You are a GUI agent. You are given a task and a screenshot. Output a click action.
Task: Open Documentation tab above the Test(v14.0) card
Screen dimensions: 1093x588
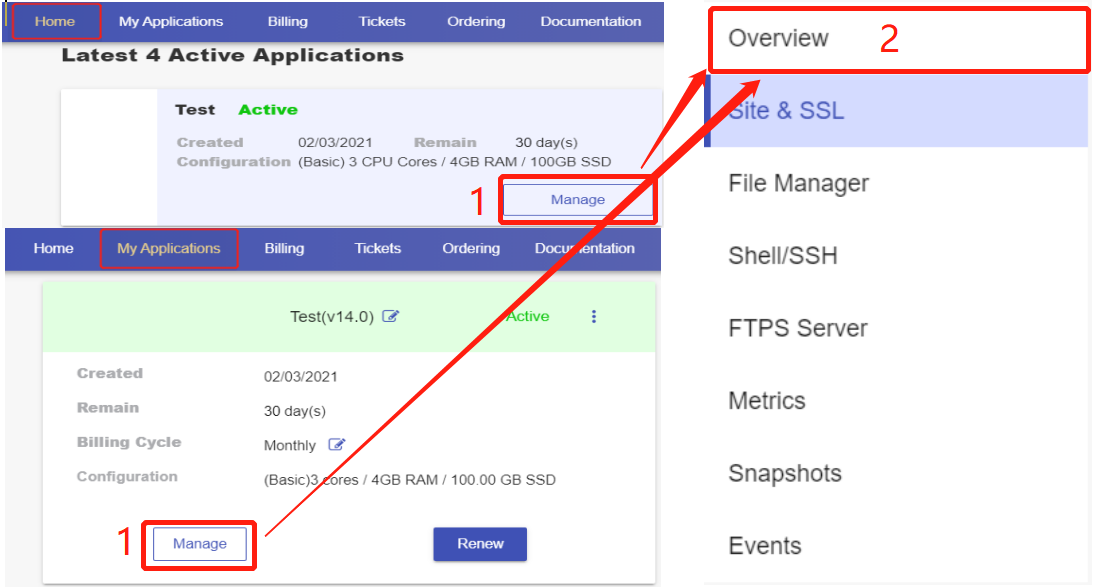pyautogui.click(x=584, y=249)
